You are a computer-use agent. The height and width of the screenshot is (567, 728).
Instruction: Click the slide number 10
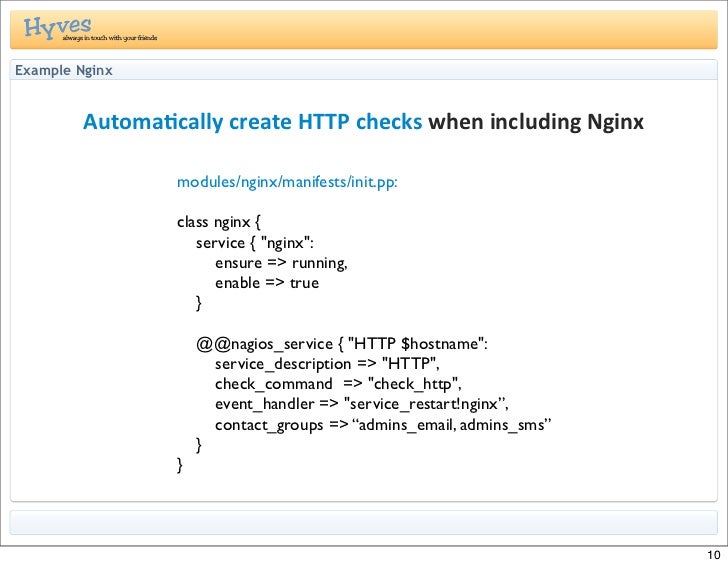[x=712, y=556]
